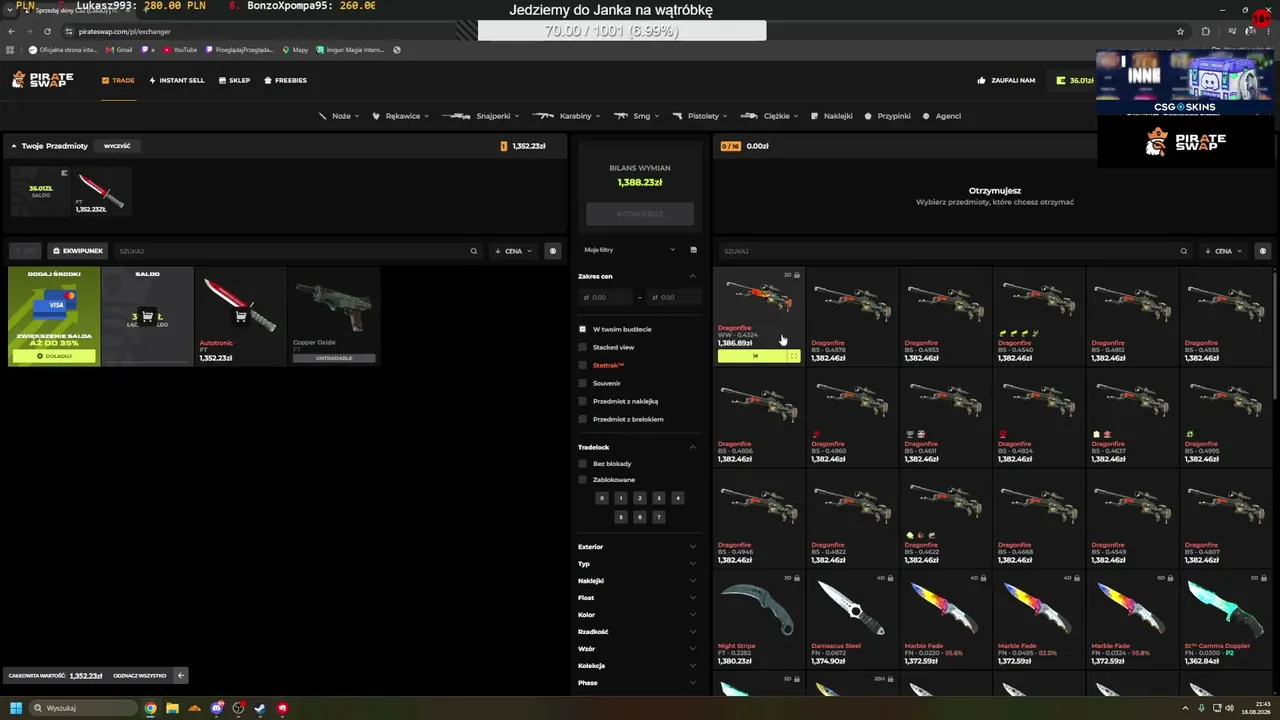Check the Przedmiot z brelokiem checkbox
This screenshot has height=720, width=1280.
click(583, 419)
